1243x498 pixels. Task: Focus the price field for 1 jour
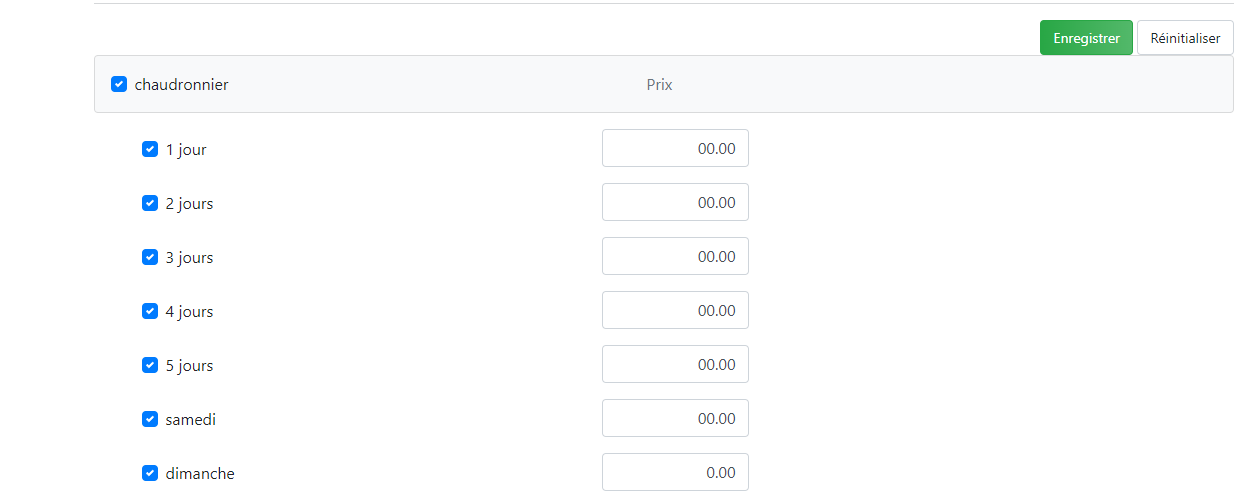(x=675, y=148)
